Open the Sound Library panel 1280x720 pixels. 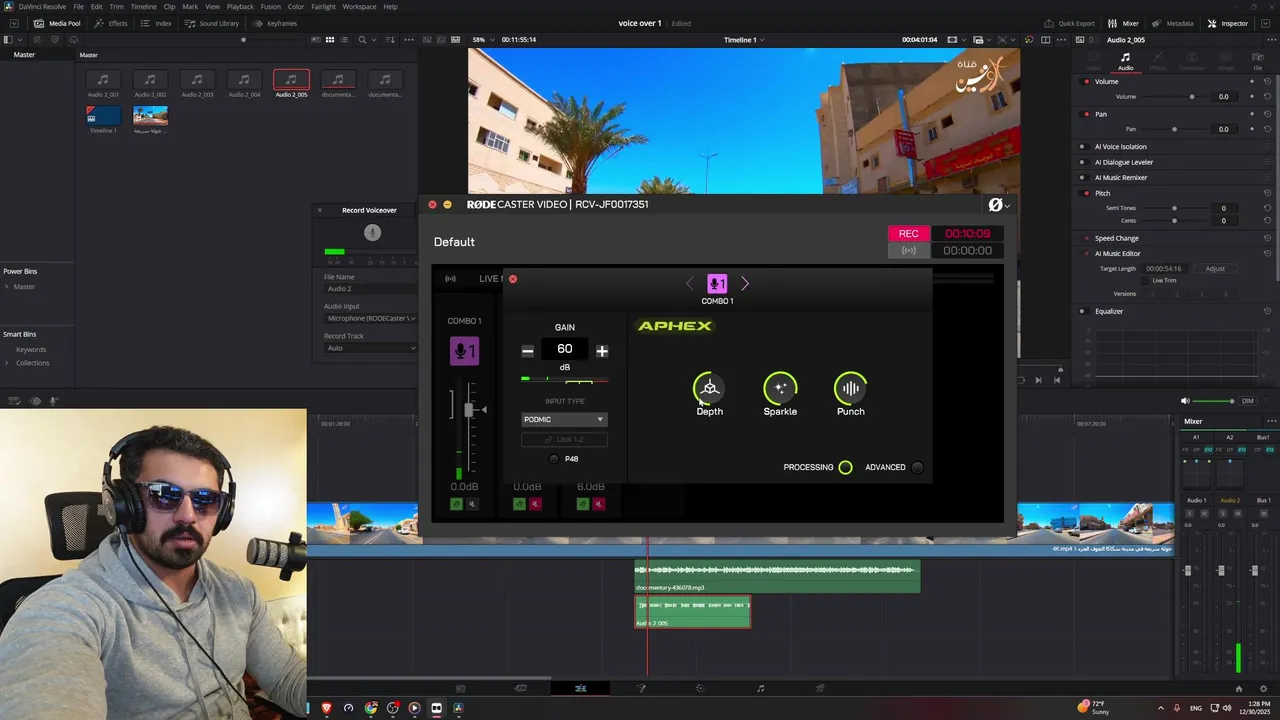(212, 23)
